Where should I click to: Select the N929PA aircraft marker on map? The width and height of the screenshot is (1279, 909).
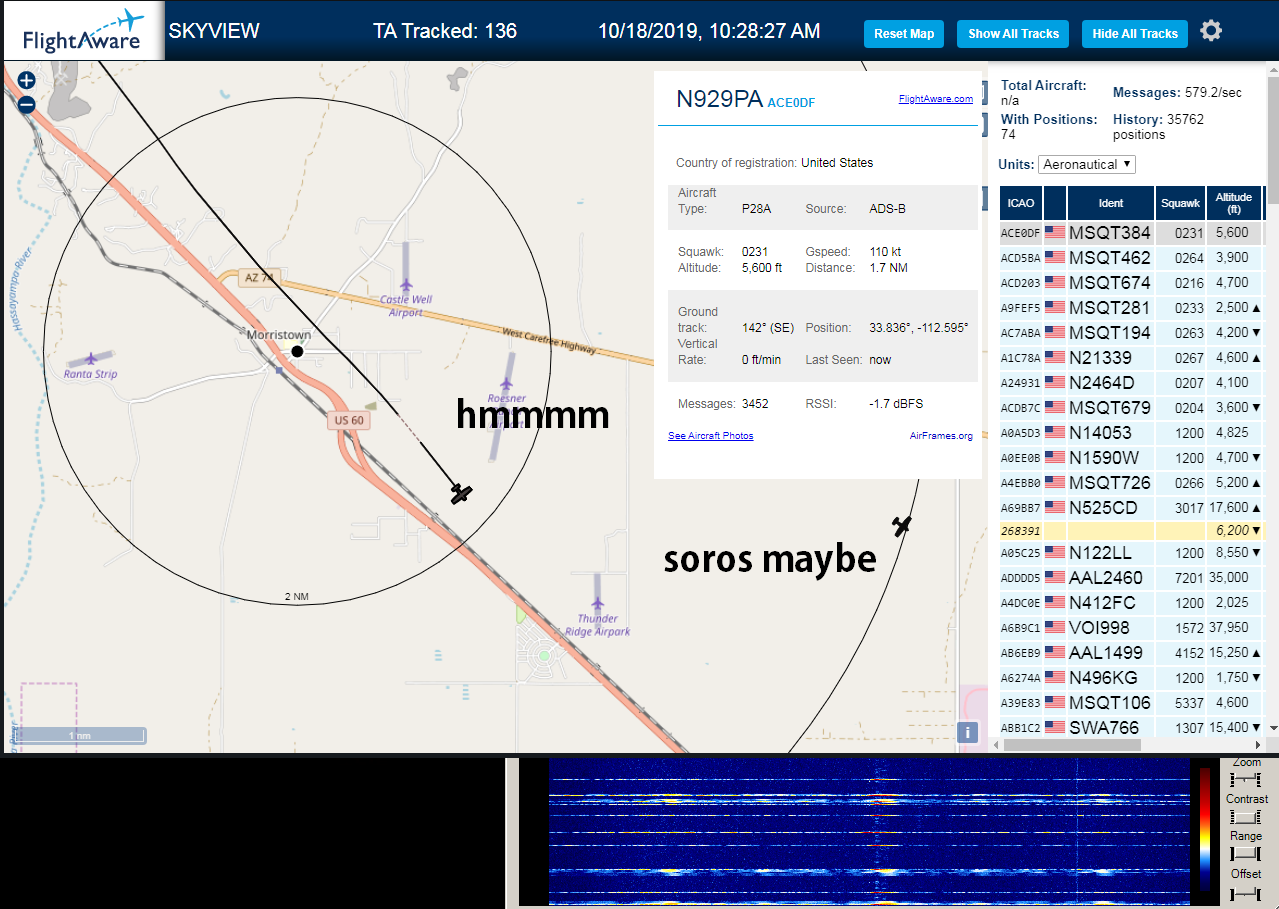461,493
